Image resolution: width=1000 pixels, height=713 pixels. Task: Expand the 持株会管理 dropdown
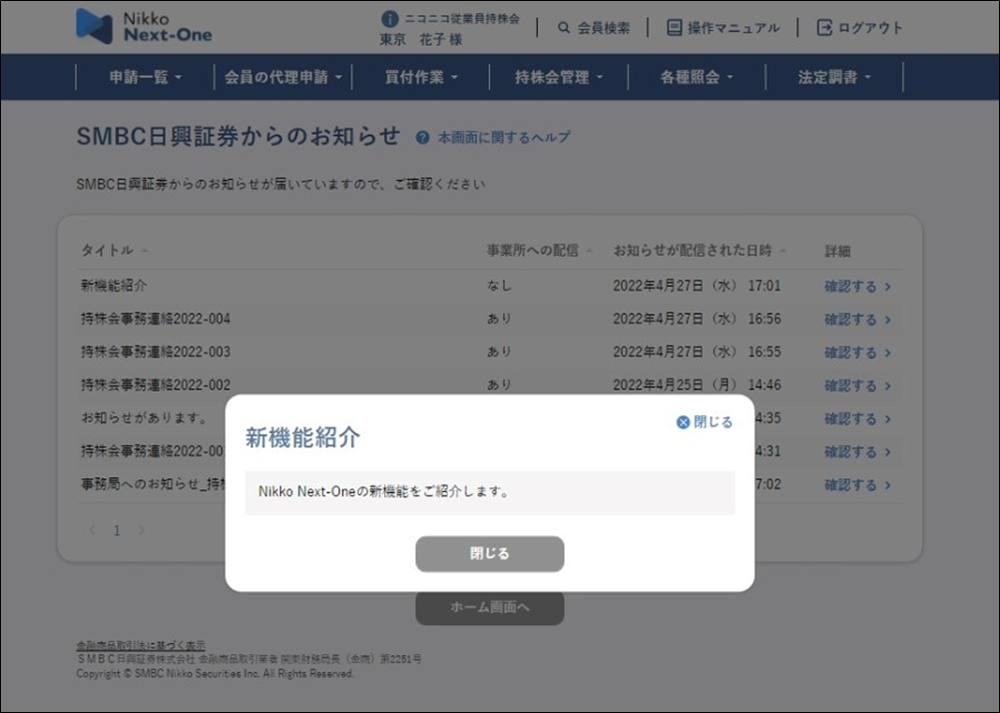(x=557, y=77)
